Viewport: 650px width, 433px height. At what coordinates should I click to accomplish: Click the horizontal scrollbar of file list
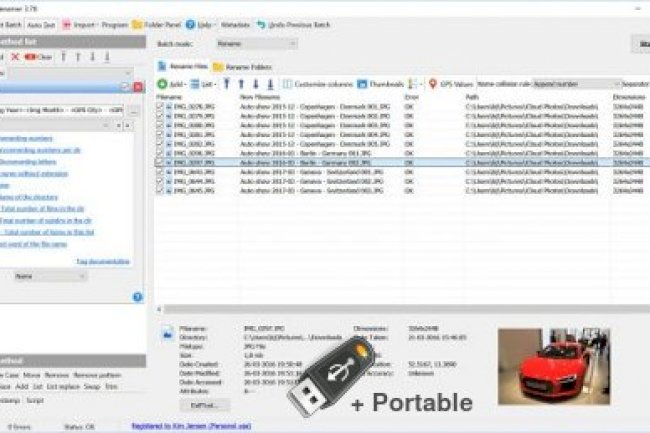[x=406, y=309]
